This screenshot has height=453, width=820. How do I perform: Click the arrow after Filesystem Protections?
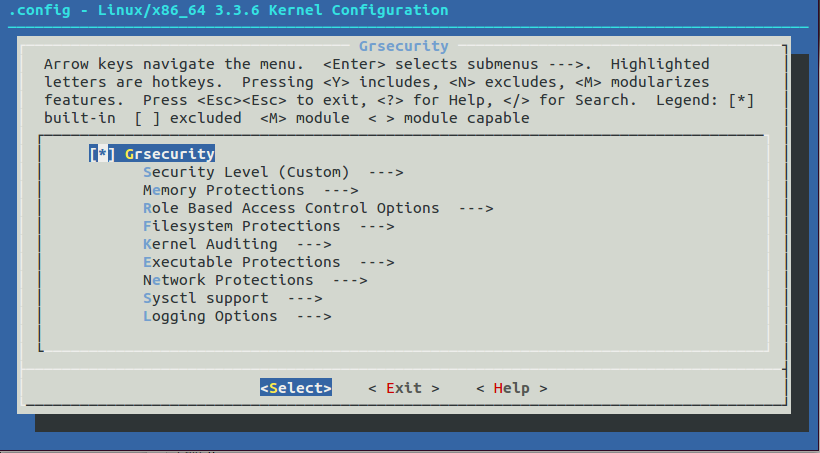[376, 226]
